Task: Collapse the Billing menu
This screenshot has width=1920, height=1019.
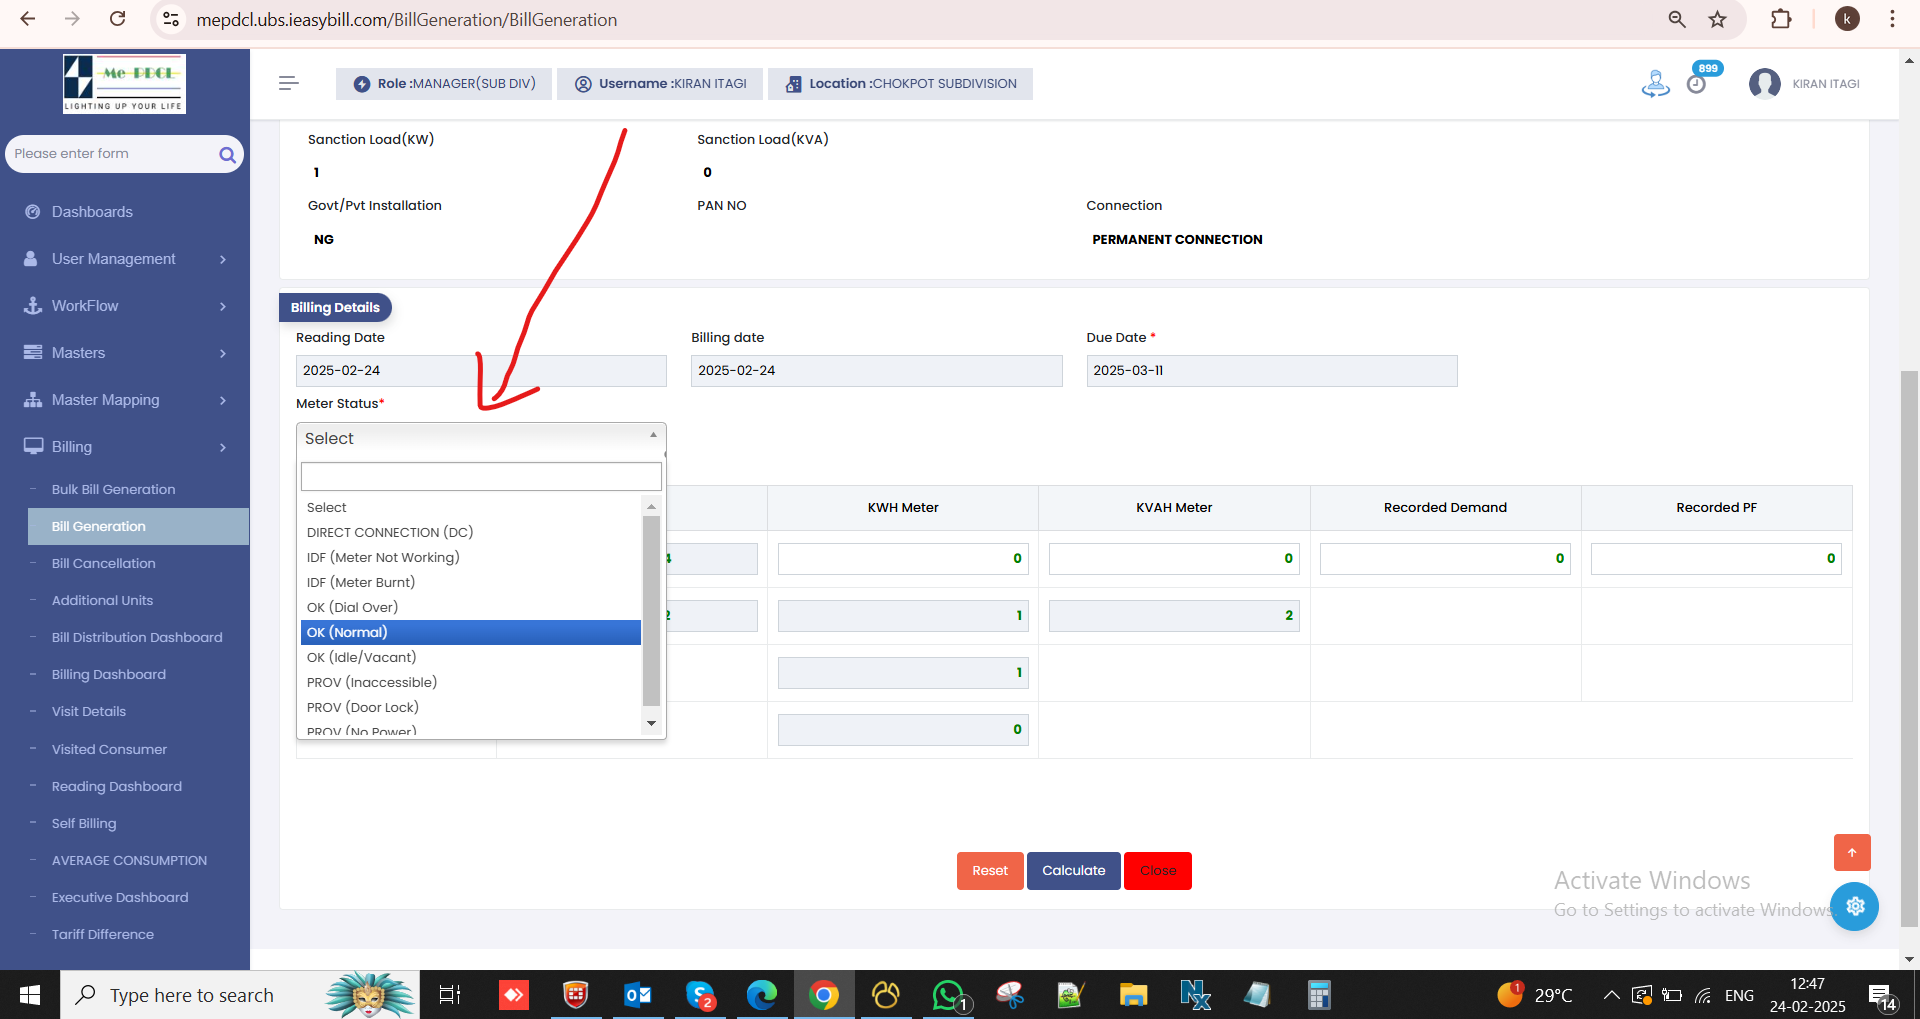Action: click(126, 447)
